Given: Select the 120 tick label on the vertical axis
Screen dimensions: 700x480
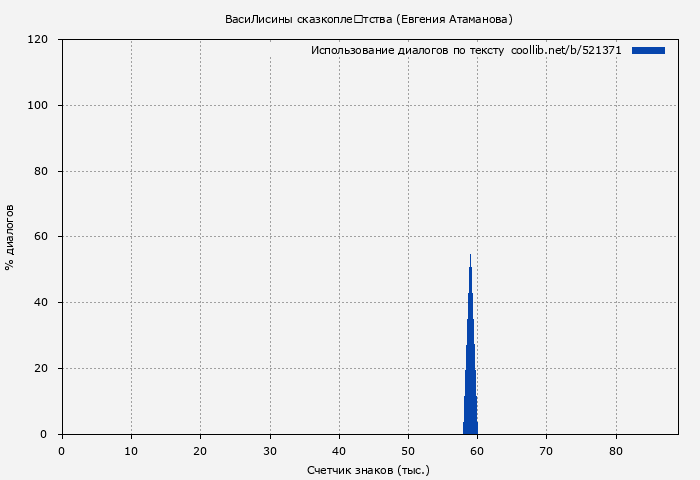Looking at the screenshot, I should point(39,40).
